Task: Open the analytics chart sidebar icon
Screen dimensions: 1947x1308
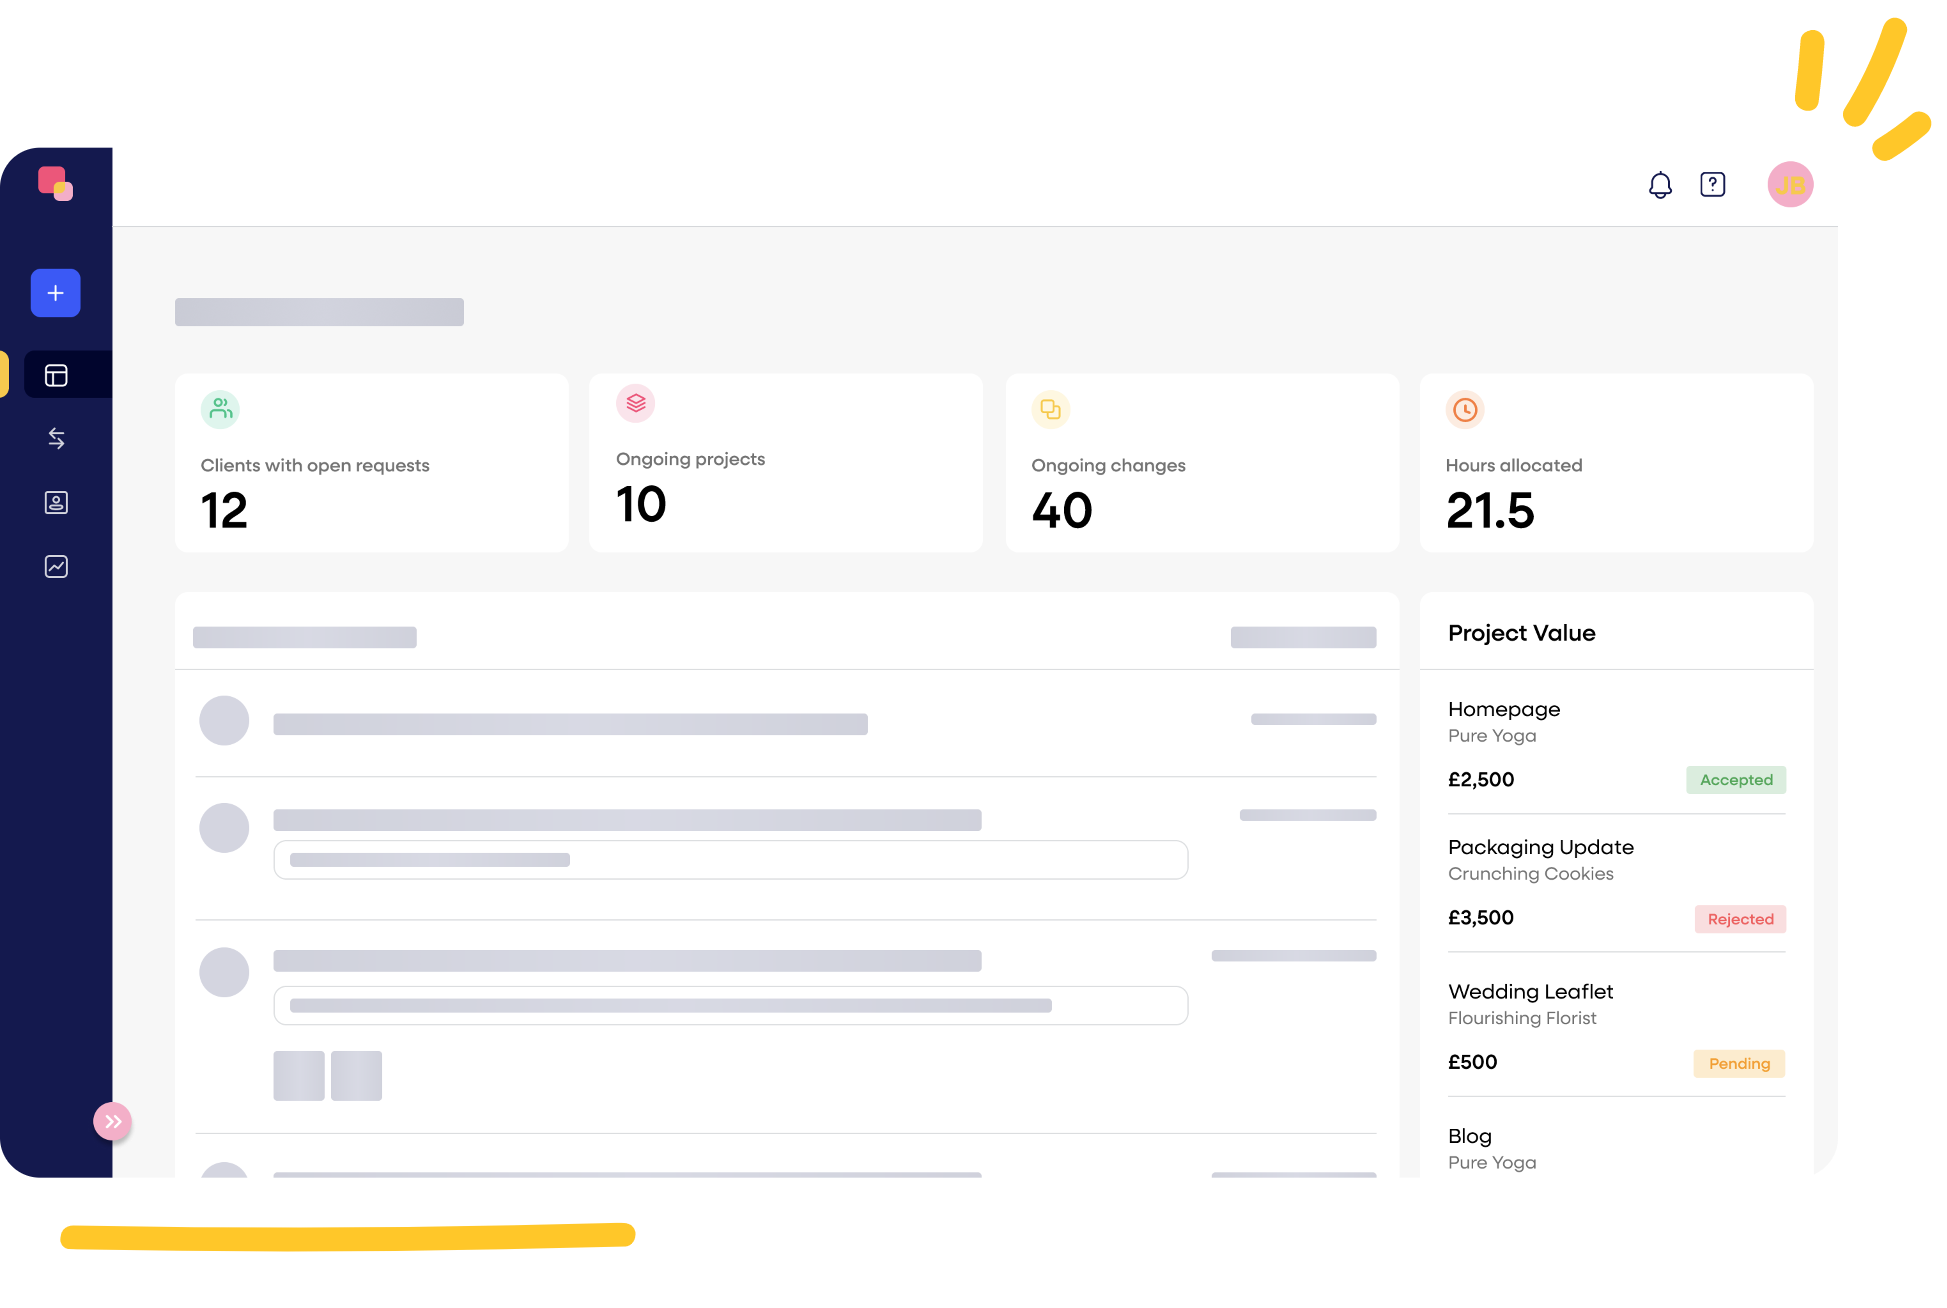Action: pos(56,566)
